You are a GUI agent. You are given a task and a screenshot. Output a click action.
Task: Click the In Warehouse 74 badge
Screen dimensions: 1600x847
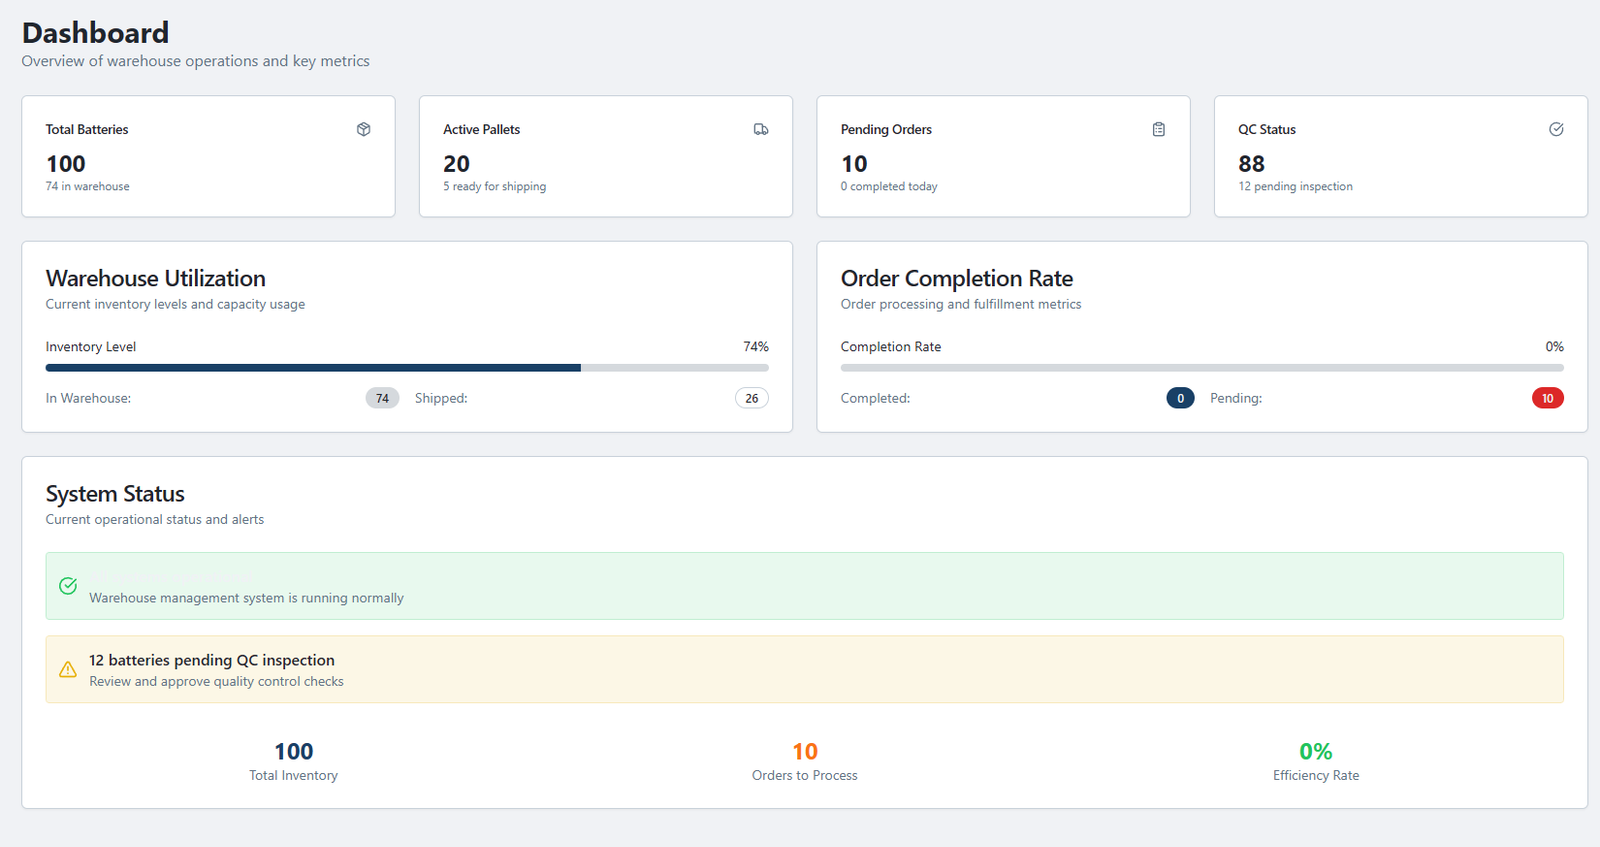click(x=382, y=398)
